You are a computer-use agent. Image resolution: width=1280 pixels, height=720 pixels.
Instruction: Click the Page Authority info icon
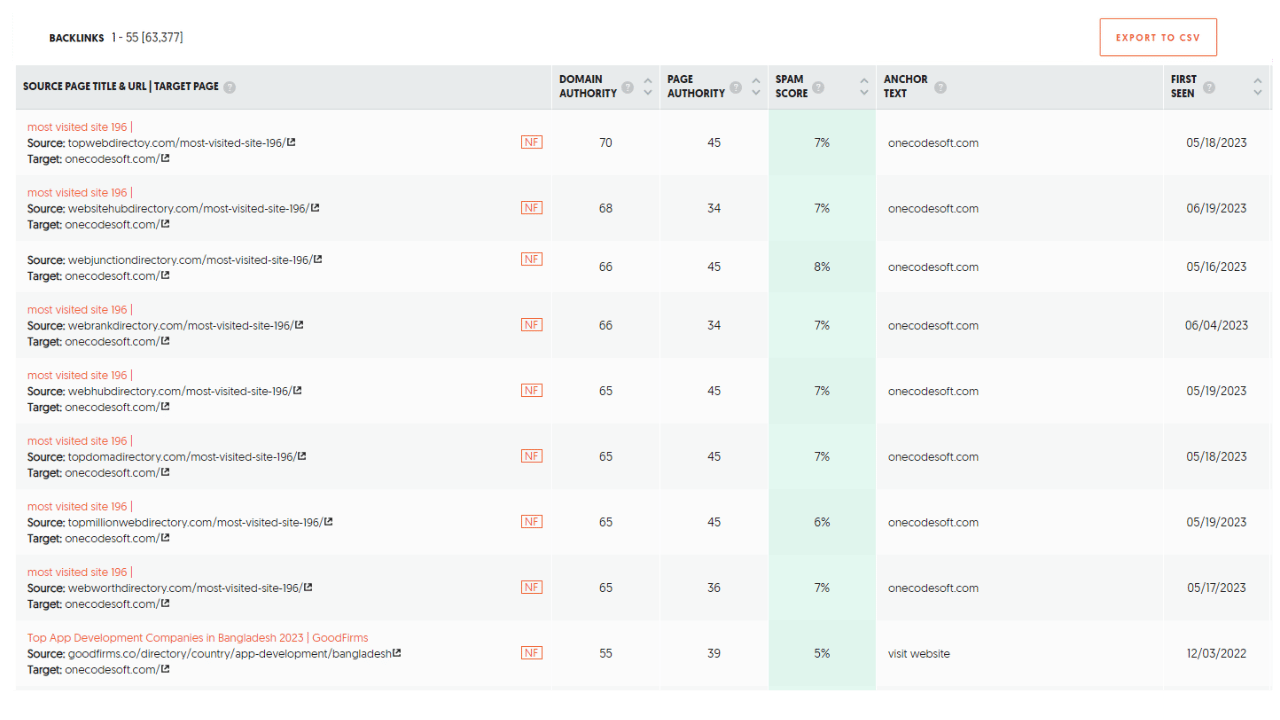tap(736, 87)
